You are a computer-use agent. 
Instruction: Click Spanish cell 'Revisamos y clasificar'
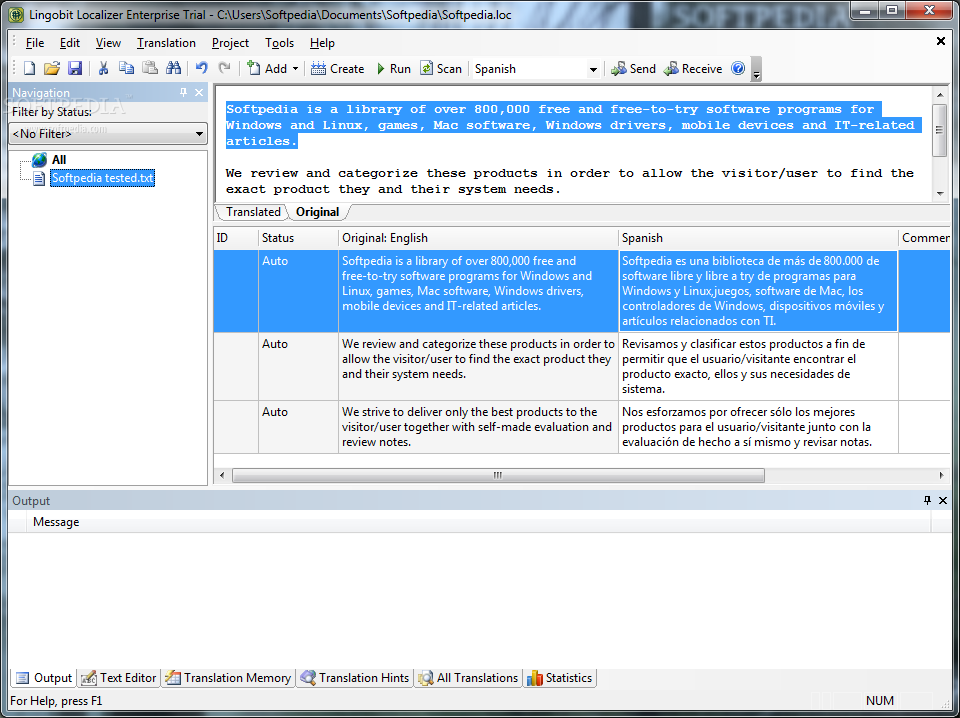758,367
